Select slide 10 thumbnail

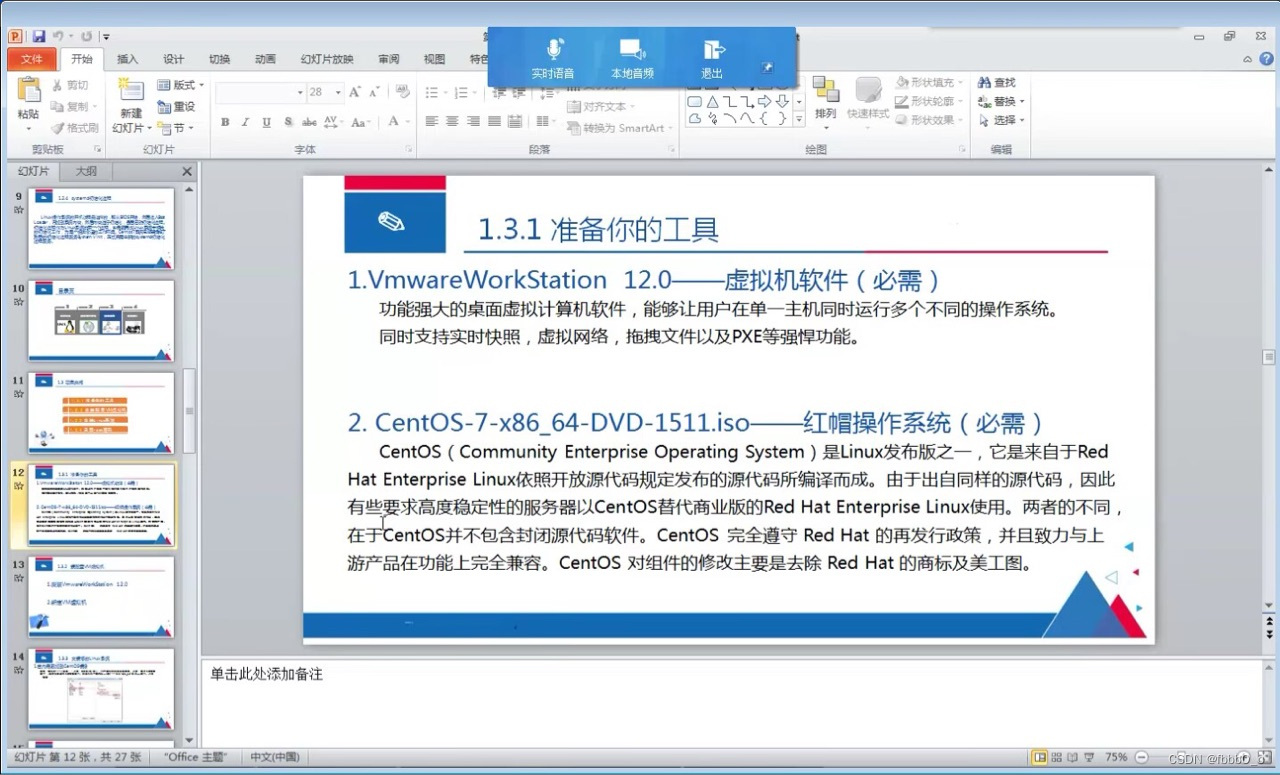click(x=101, y=320)
